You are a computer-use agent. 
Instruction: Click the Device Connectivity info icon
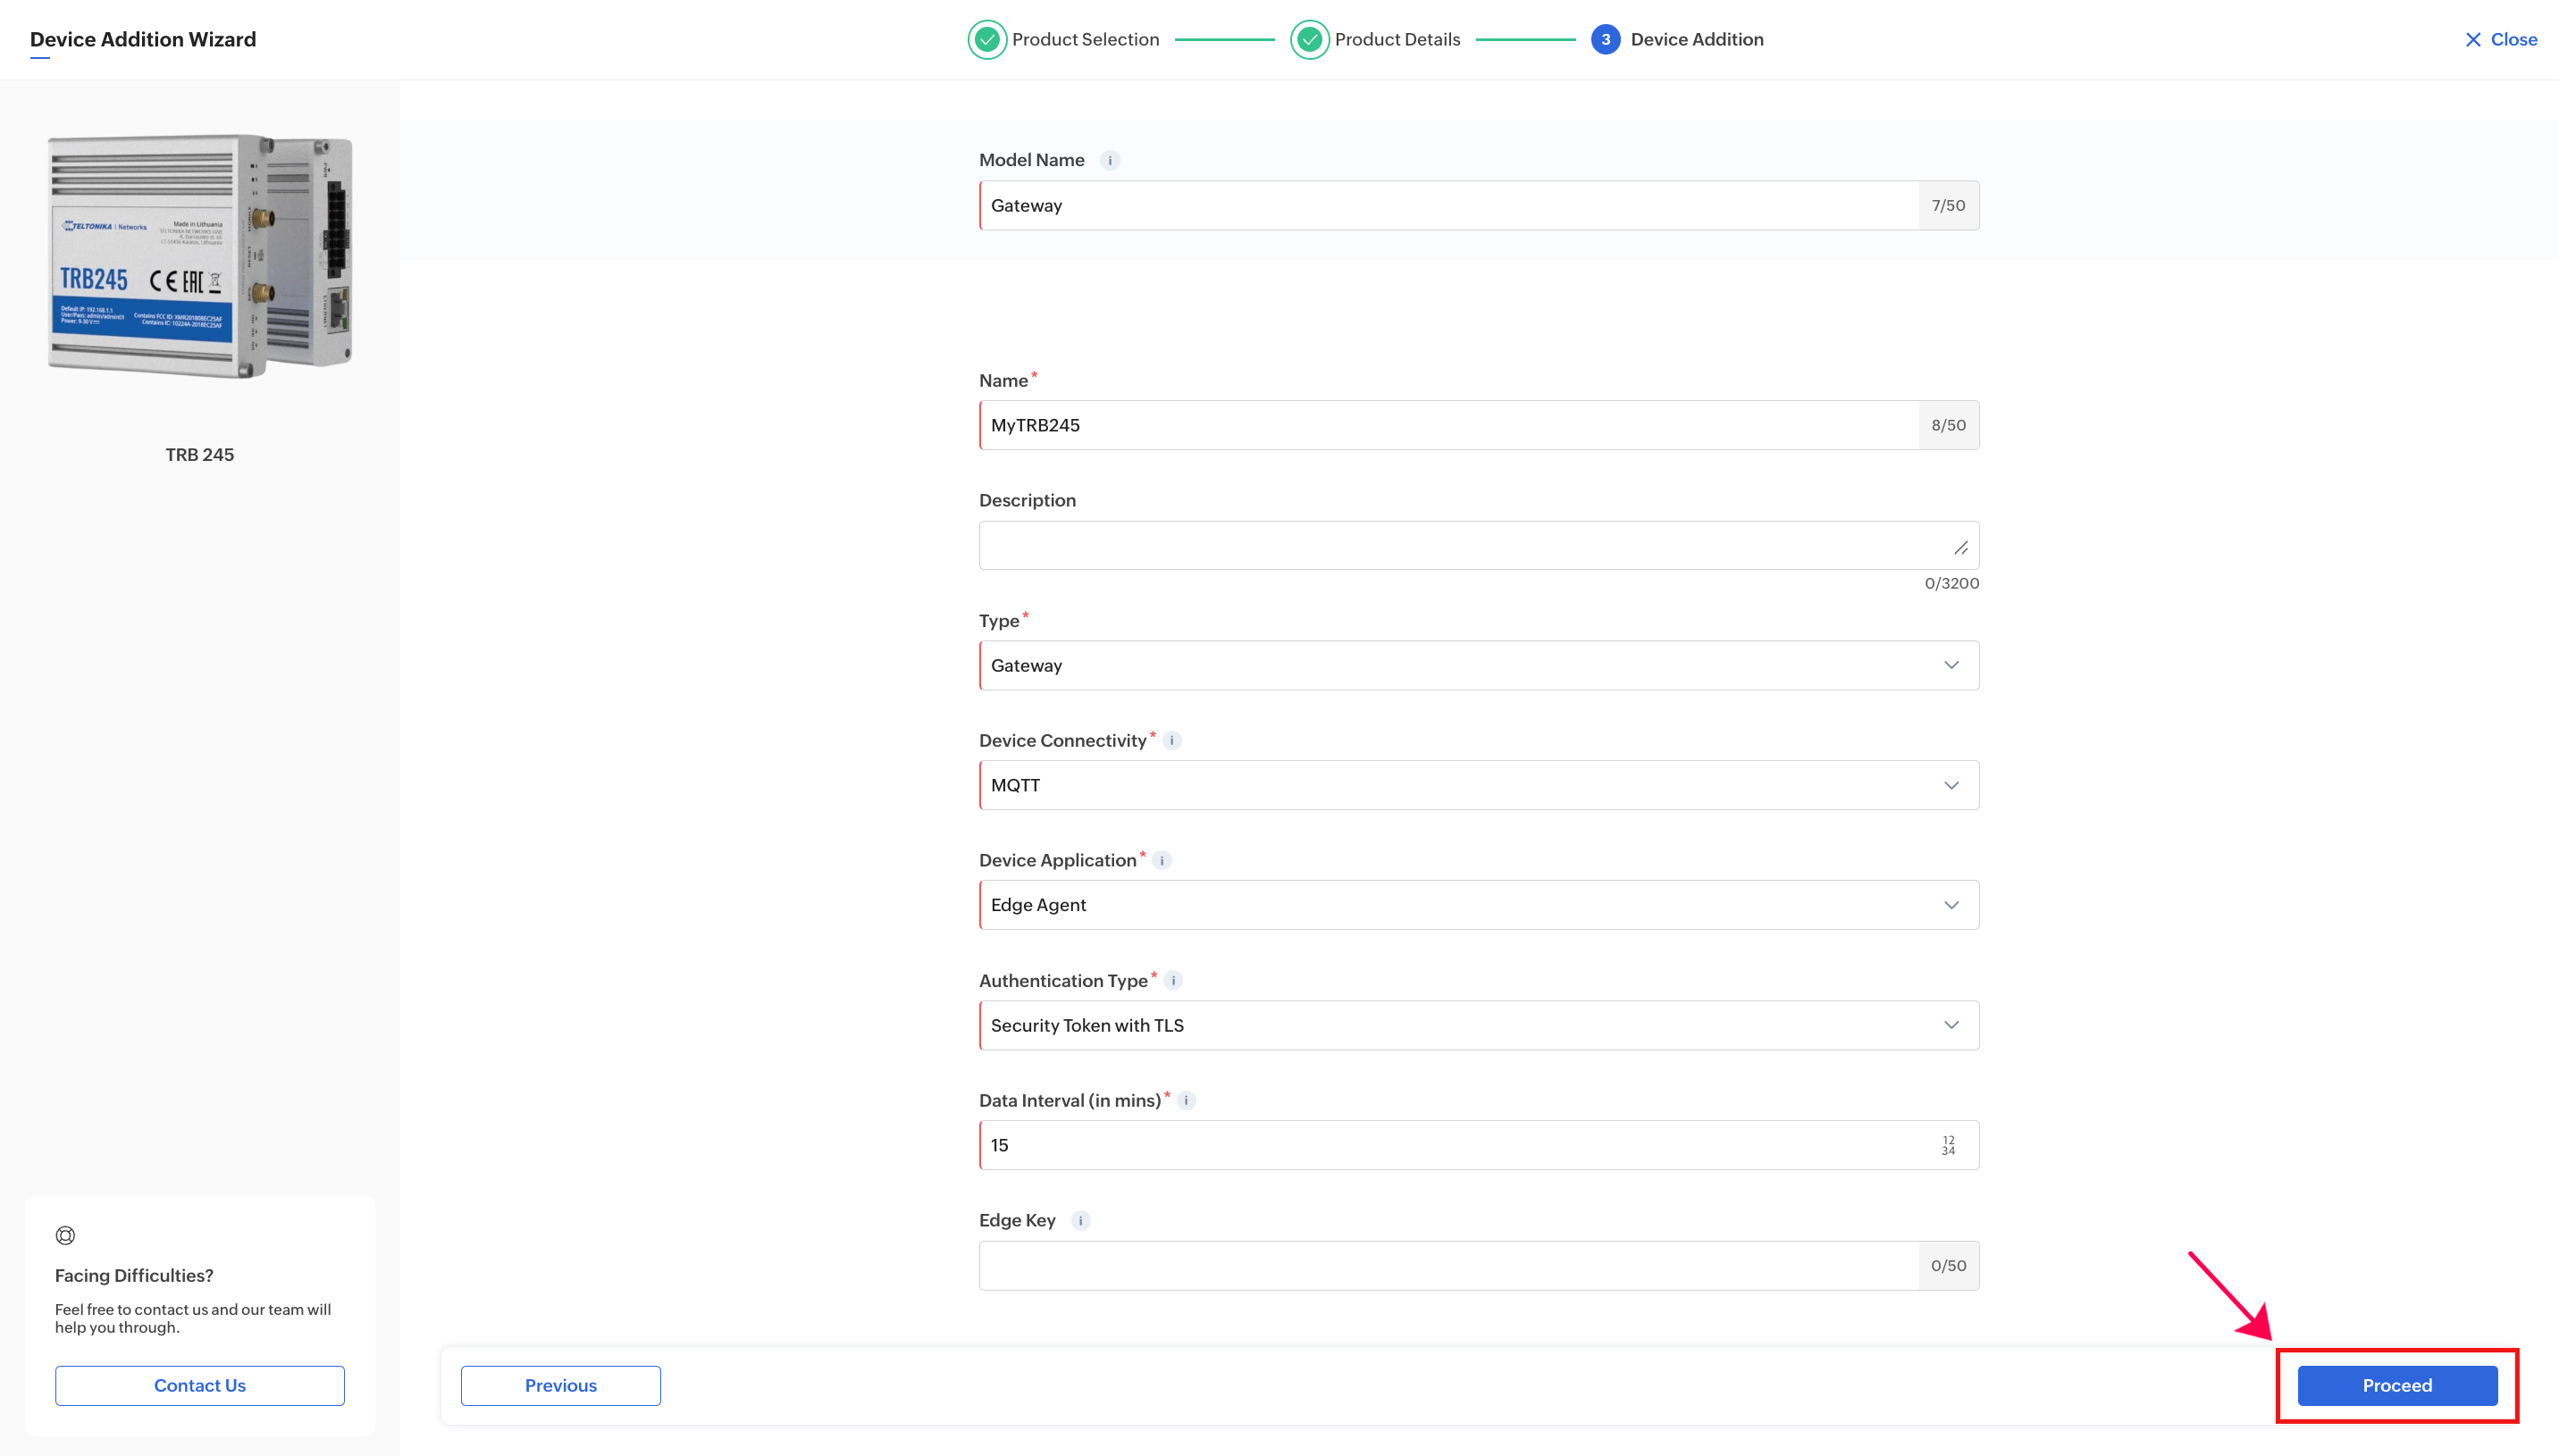[1172, 741]
